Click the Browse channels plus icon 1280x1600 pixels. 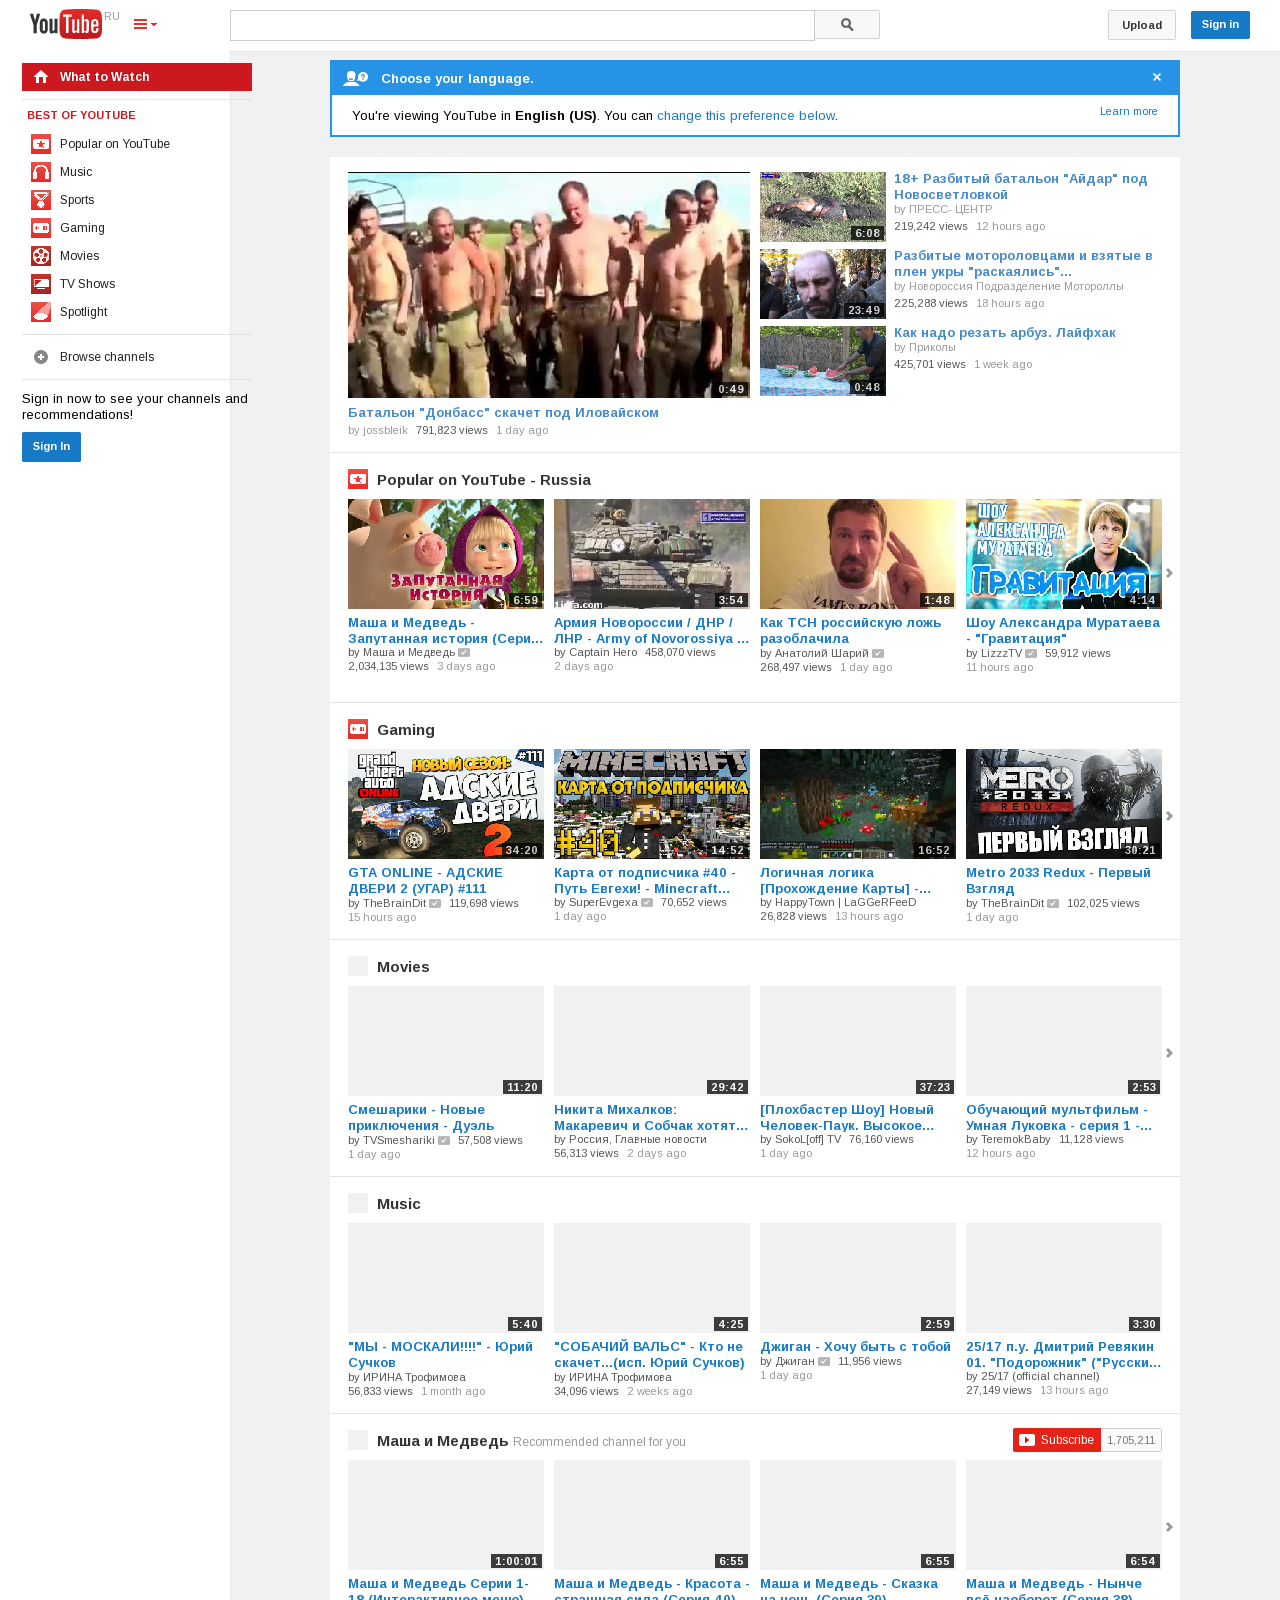[x=41, y=357]
